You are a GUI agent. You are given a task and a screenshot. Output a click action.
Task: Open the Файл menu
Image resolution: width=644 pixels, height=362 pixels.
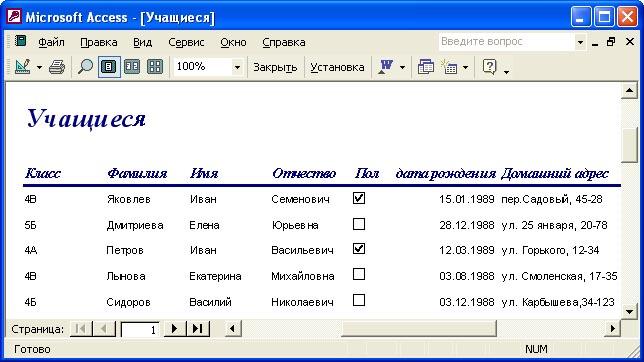click(x=51, y=42)
